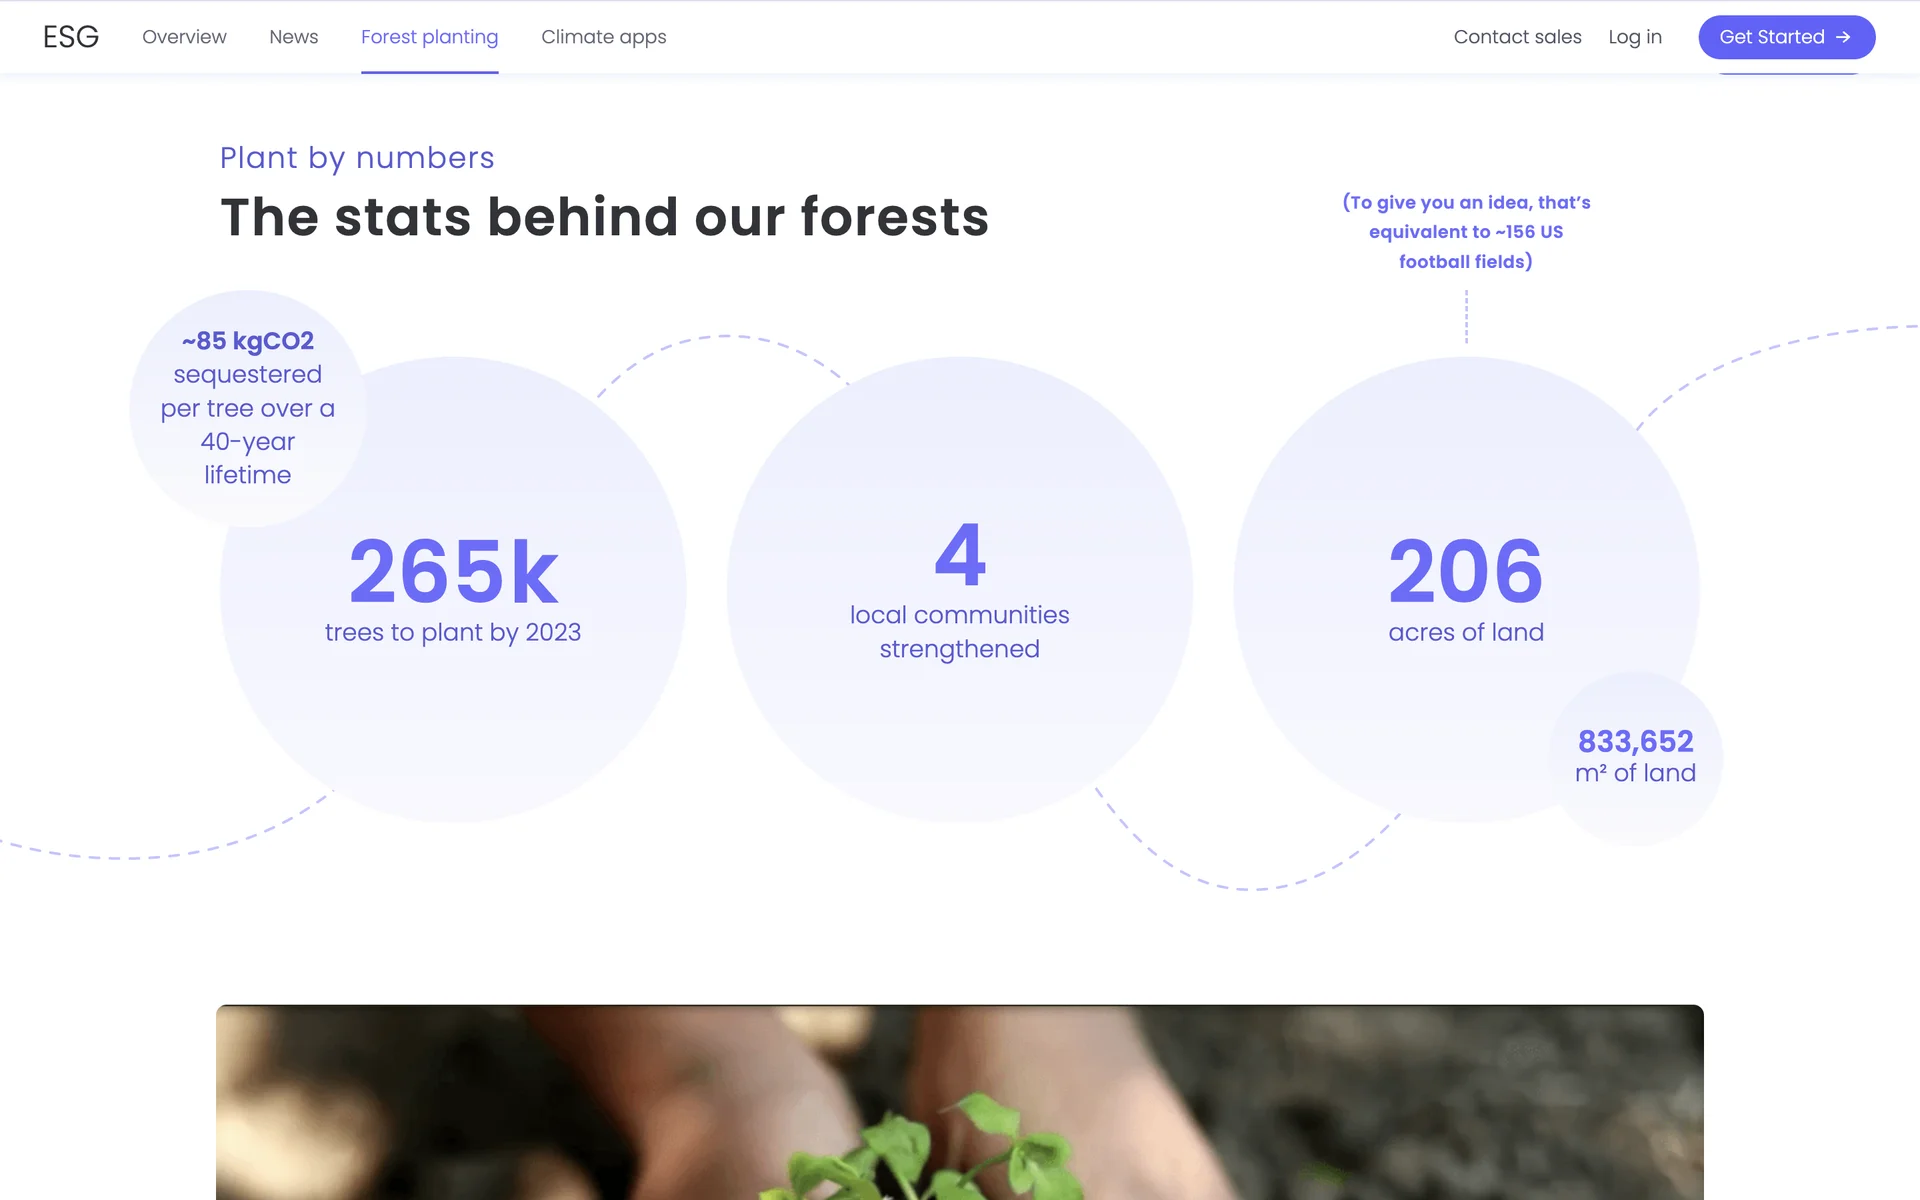Click the seedling planting photo

pos(960,1102)
